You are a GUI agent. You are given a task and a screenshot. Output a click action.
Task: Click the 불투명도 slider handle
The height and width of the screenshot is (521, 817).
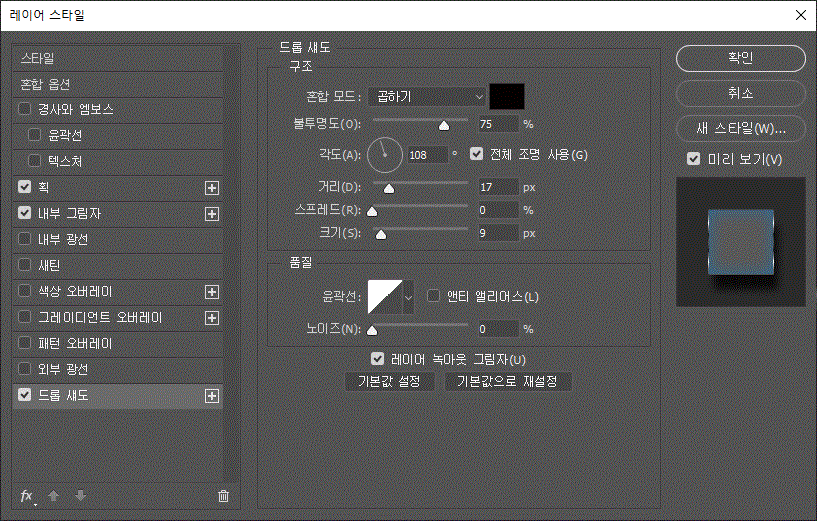pos(444,126)
